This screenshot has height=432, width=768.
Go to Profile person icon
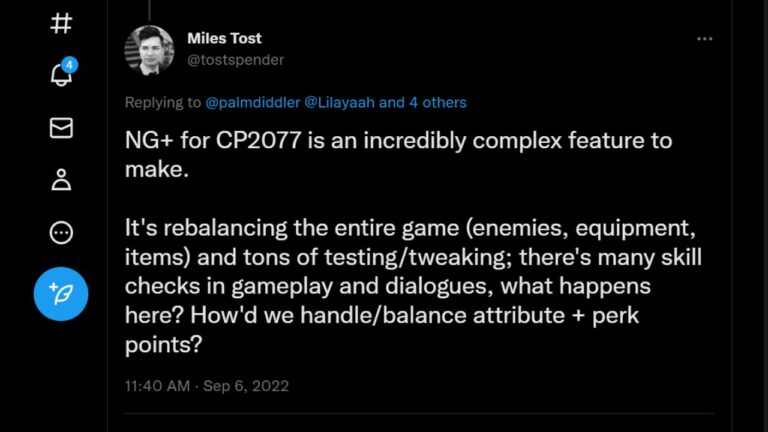pos(61,180)
